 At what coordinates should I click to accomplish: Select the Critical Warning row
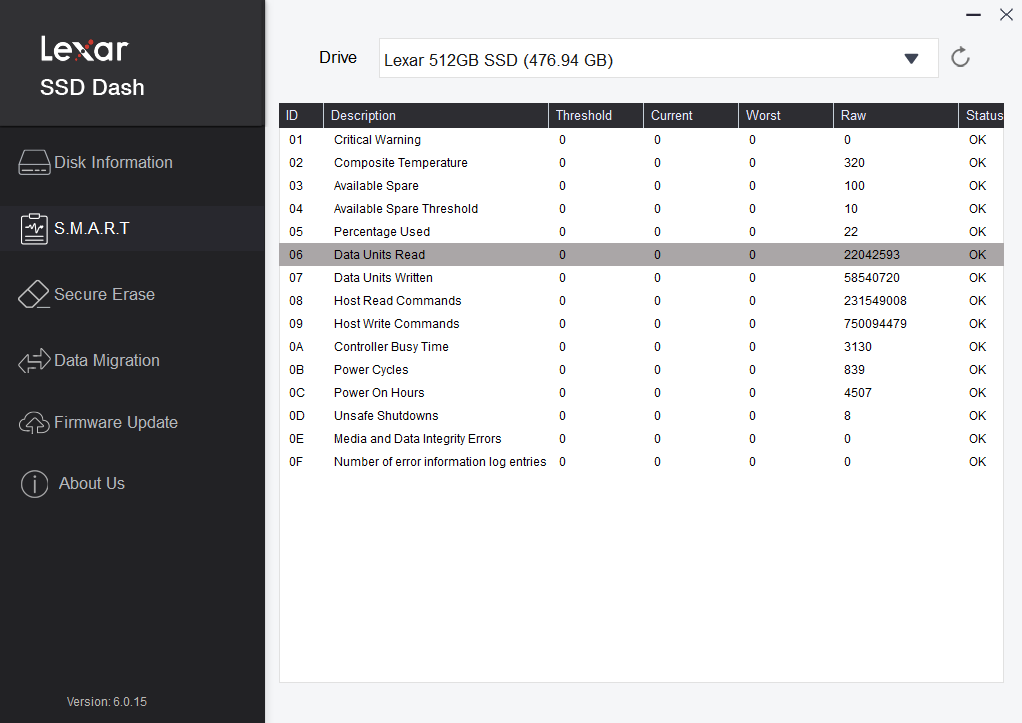(x=641, y=140)
